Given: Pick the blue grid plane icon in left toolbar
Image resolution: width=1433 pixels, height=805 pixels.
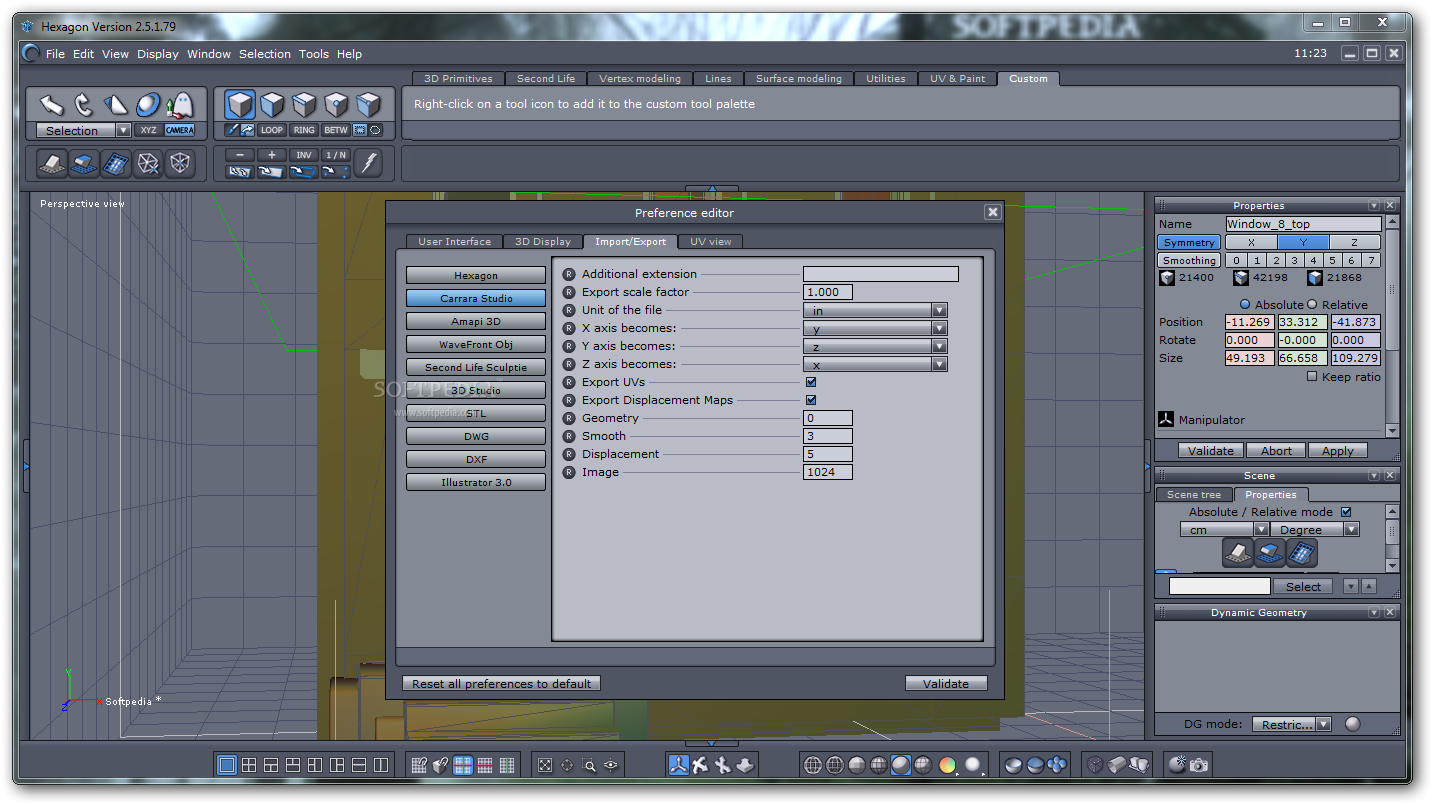Looking at the screenshot, I should tap(116, 163).
